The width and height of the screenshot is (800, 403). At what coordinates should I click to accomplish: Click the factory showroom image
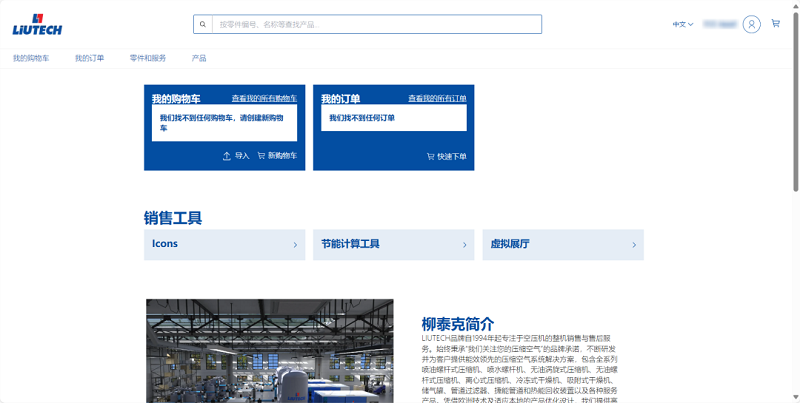pyautogui.click(x=270, y=351)
